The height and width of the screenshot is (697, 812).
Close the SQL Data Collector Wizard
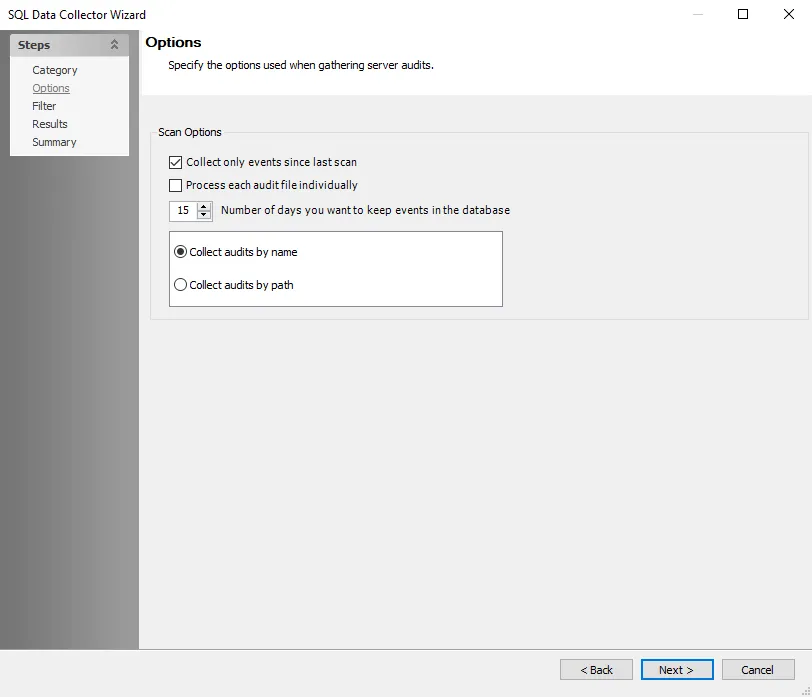[788, 14]
